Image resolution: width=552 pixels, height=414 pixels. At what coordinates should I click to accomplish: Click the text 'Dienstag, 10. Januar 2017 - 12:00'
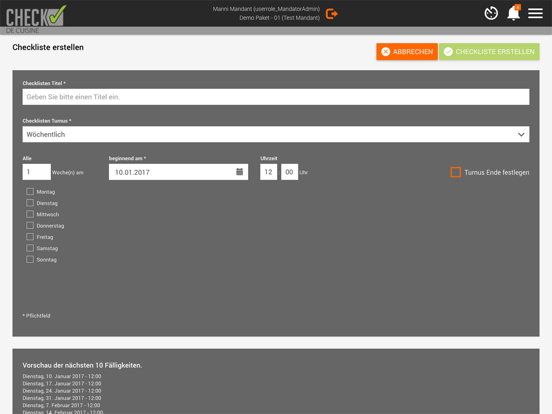point(62,376)
